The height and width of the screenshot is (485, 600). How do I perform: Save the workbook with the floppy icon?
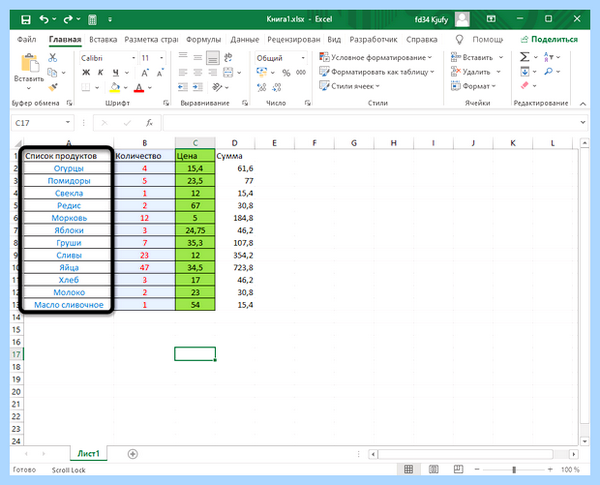(x=26, y=19)
